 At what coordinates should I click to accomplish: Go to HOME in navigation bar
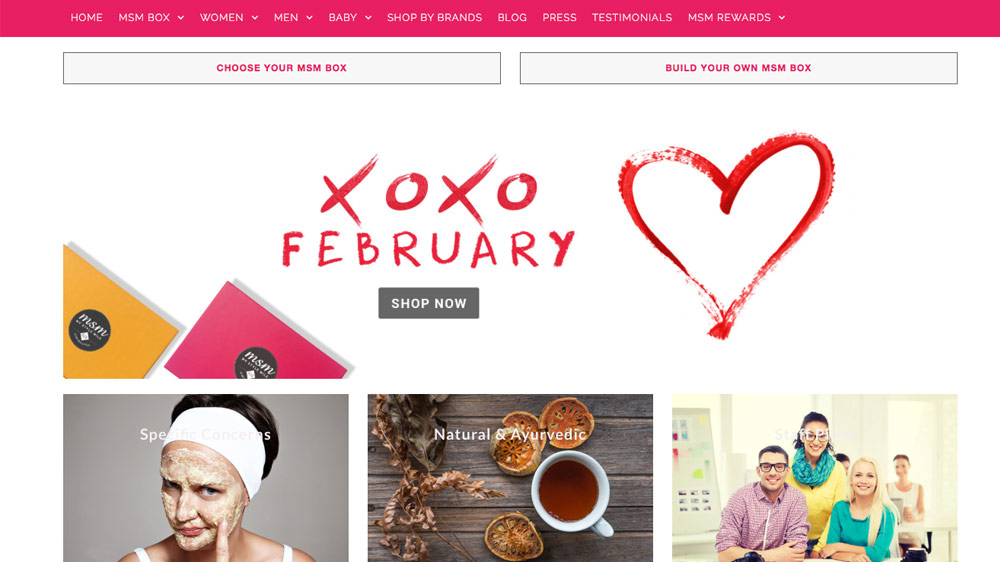(86, 18)
